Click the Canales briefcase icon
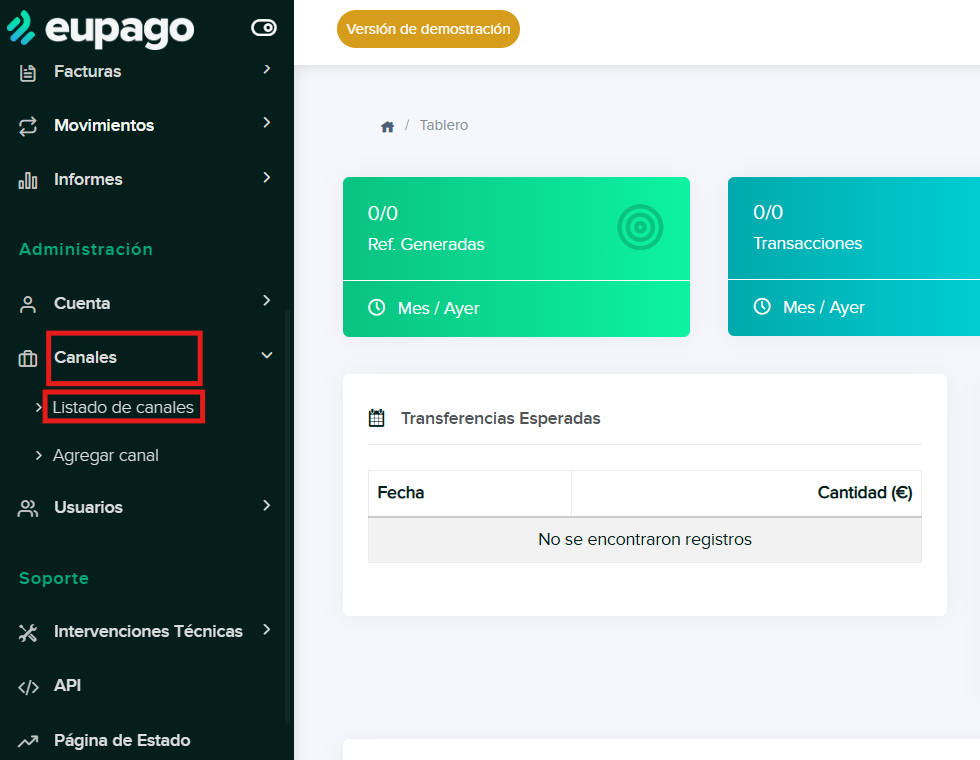This screenshot has width=980, height=760. (x=28, y=358)
